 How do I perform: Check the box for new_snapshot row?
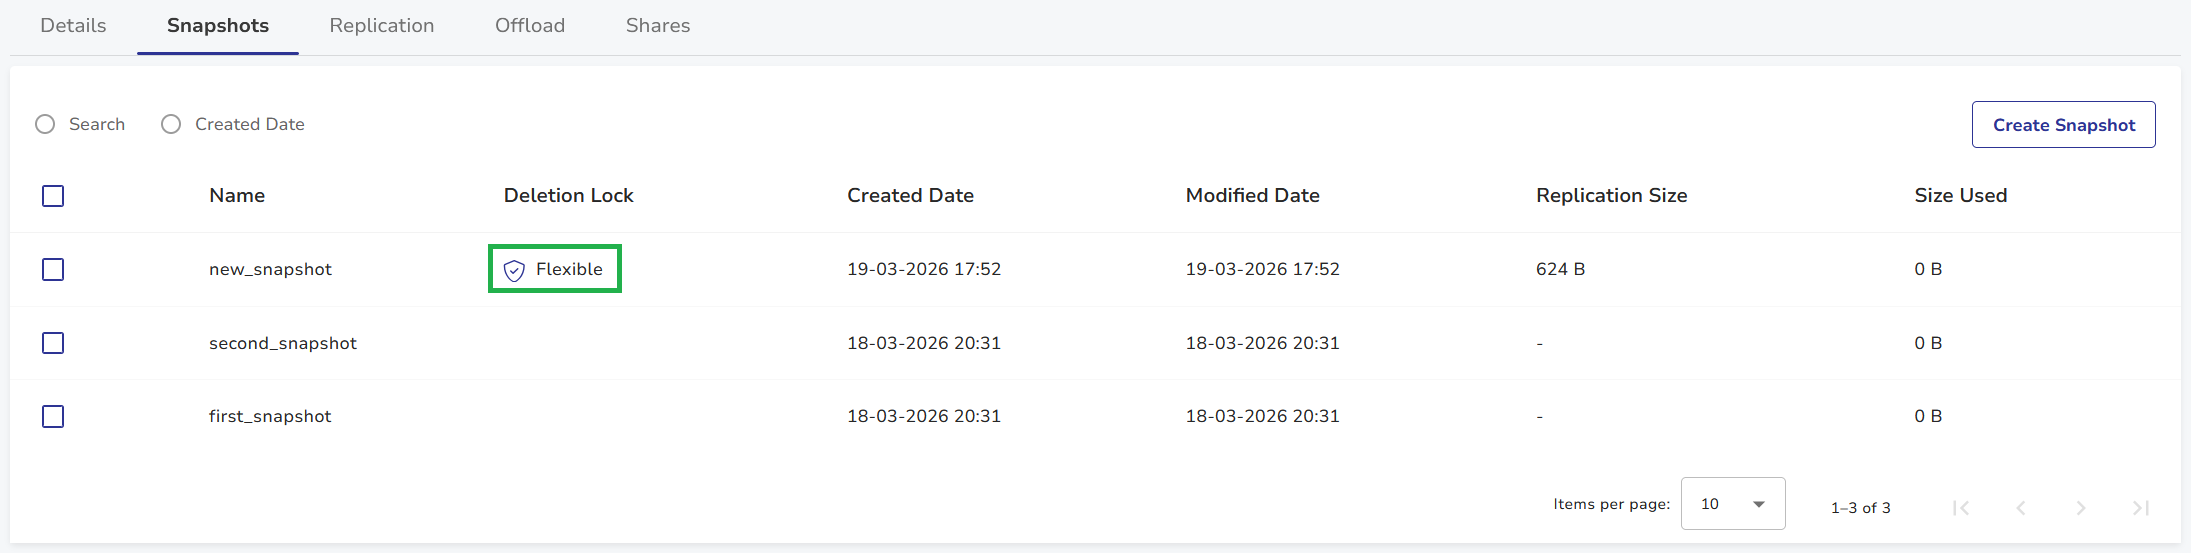[53, 270]
